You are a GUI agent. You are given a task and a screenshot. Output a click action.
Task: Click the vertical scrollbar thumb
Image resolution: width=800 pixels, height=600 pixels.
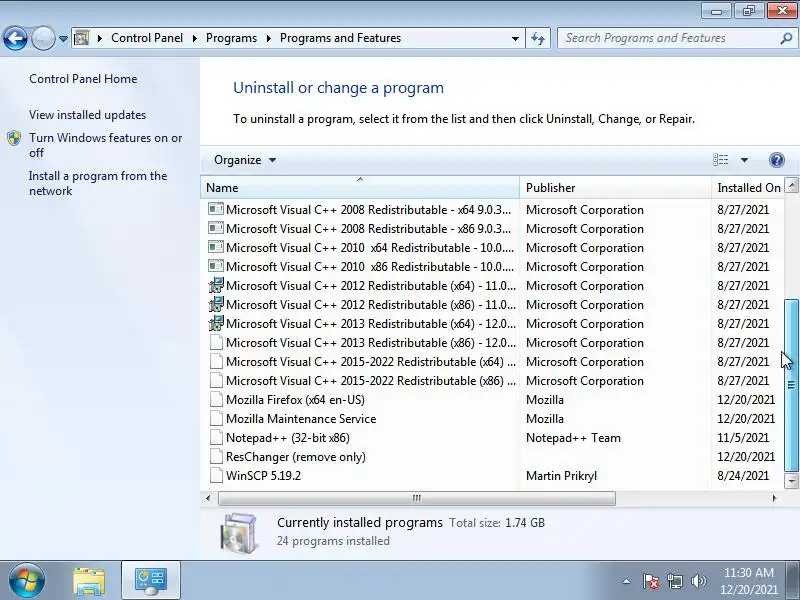791,385
